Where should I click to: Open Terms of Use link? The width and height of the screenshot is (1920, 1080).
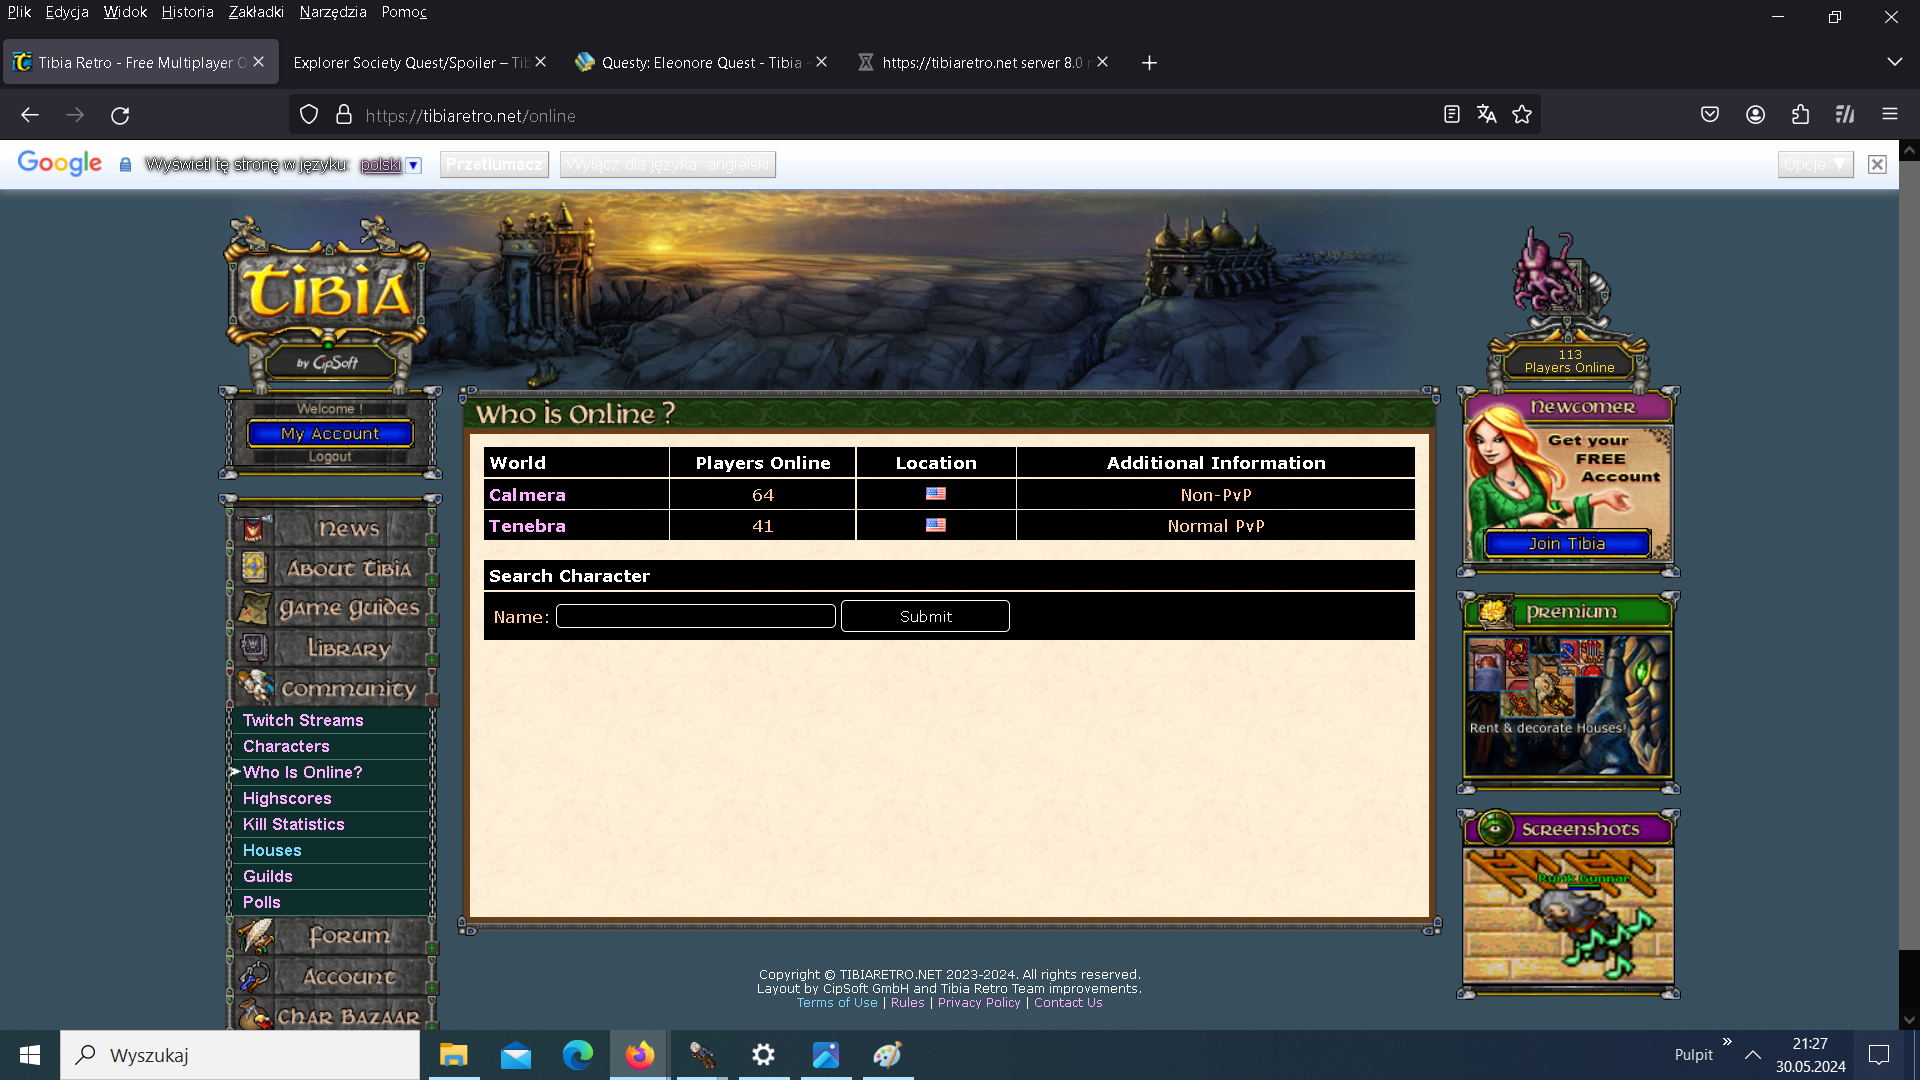click(837, 1003)
